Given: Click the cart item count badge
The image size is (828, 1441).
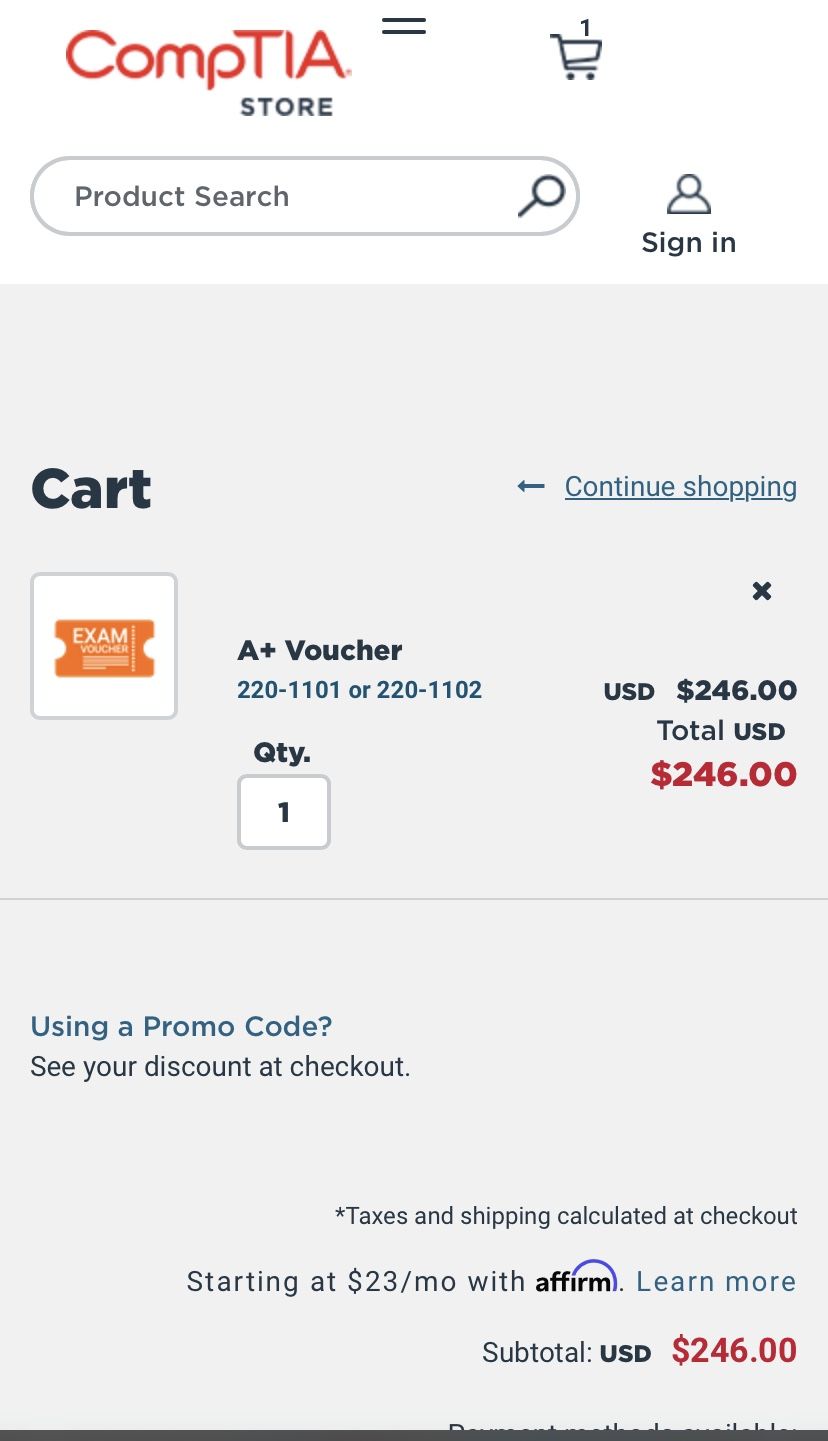Looking at the screenshot, I should click(585, 28).
